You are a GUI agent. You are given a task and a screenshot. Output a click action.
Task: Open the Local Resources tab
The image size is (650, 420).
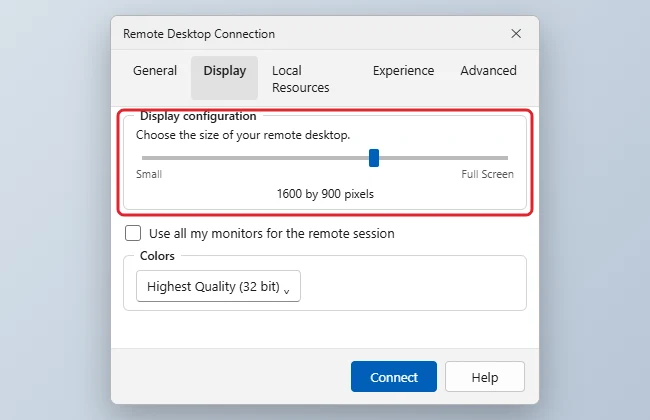point(301,79)
